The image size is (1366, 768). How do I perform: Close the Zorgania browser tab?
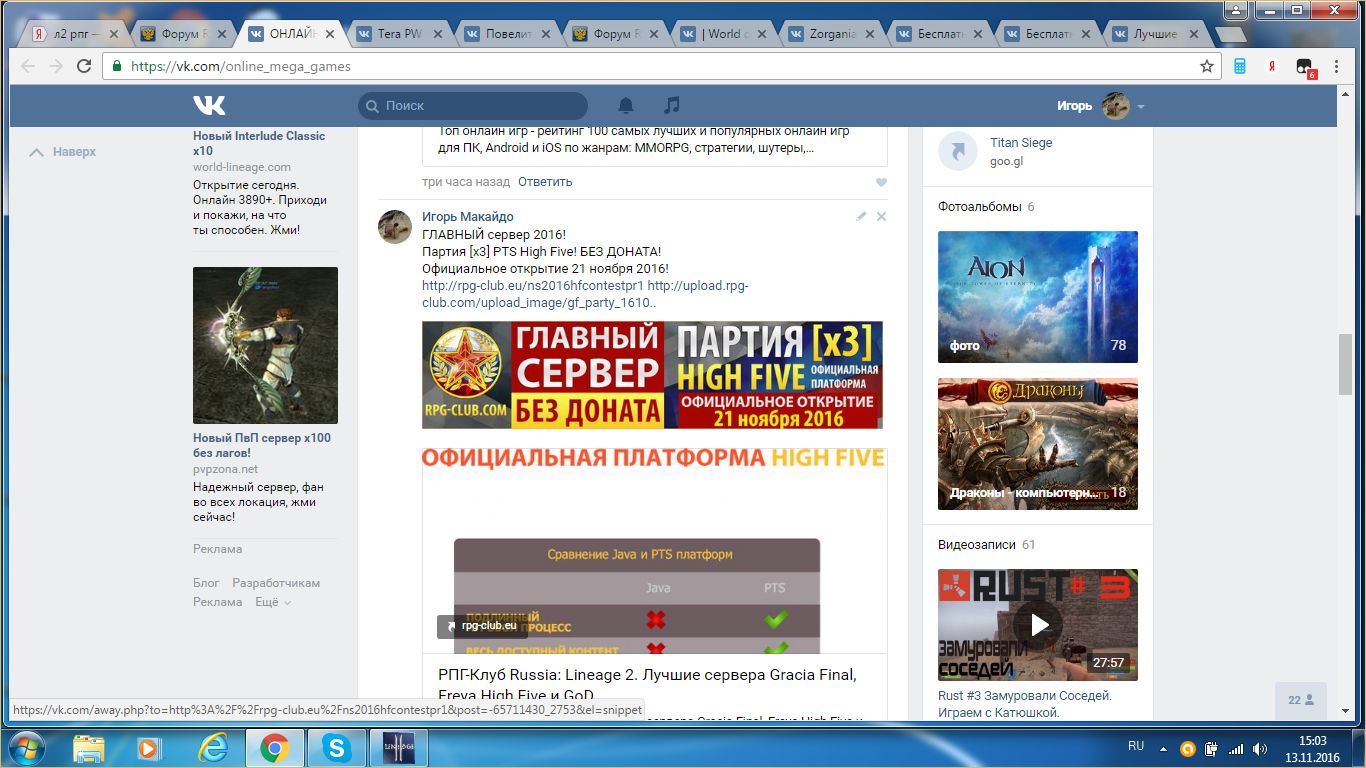[868, 34]
